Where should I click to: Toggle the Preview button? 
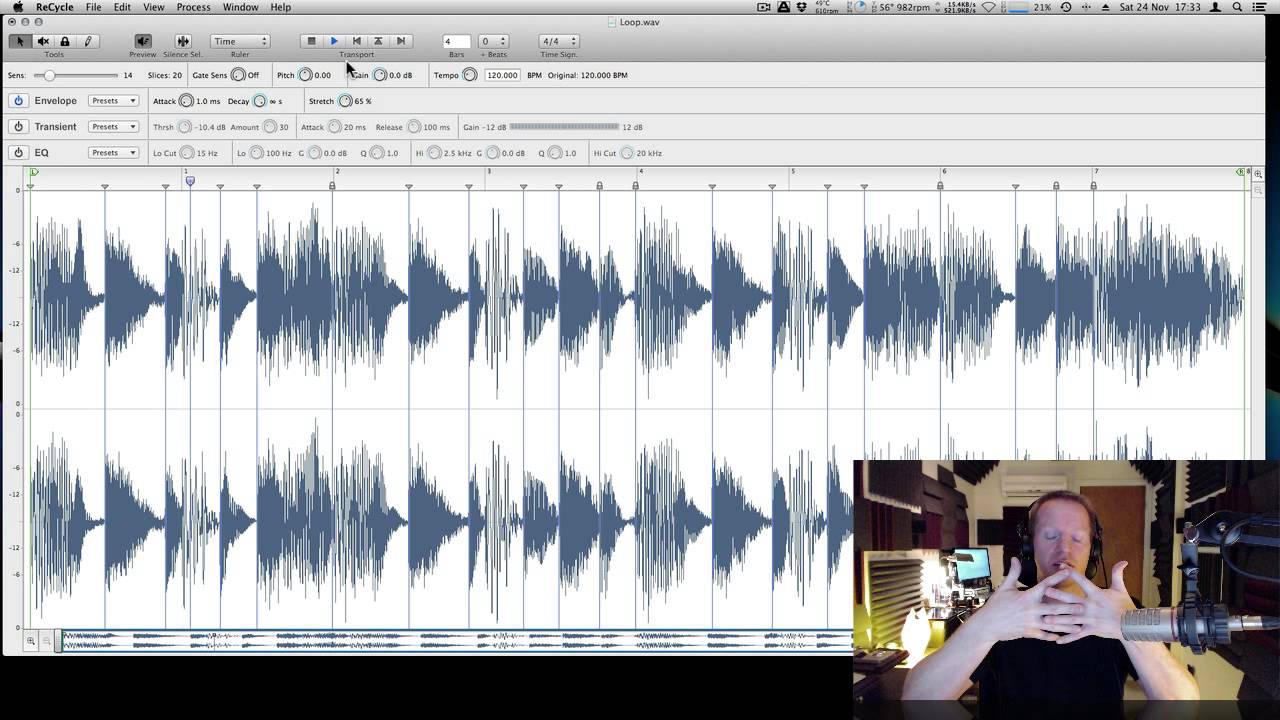point(143,41)
